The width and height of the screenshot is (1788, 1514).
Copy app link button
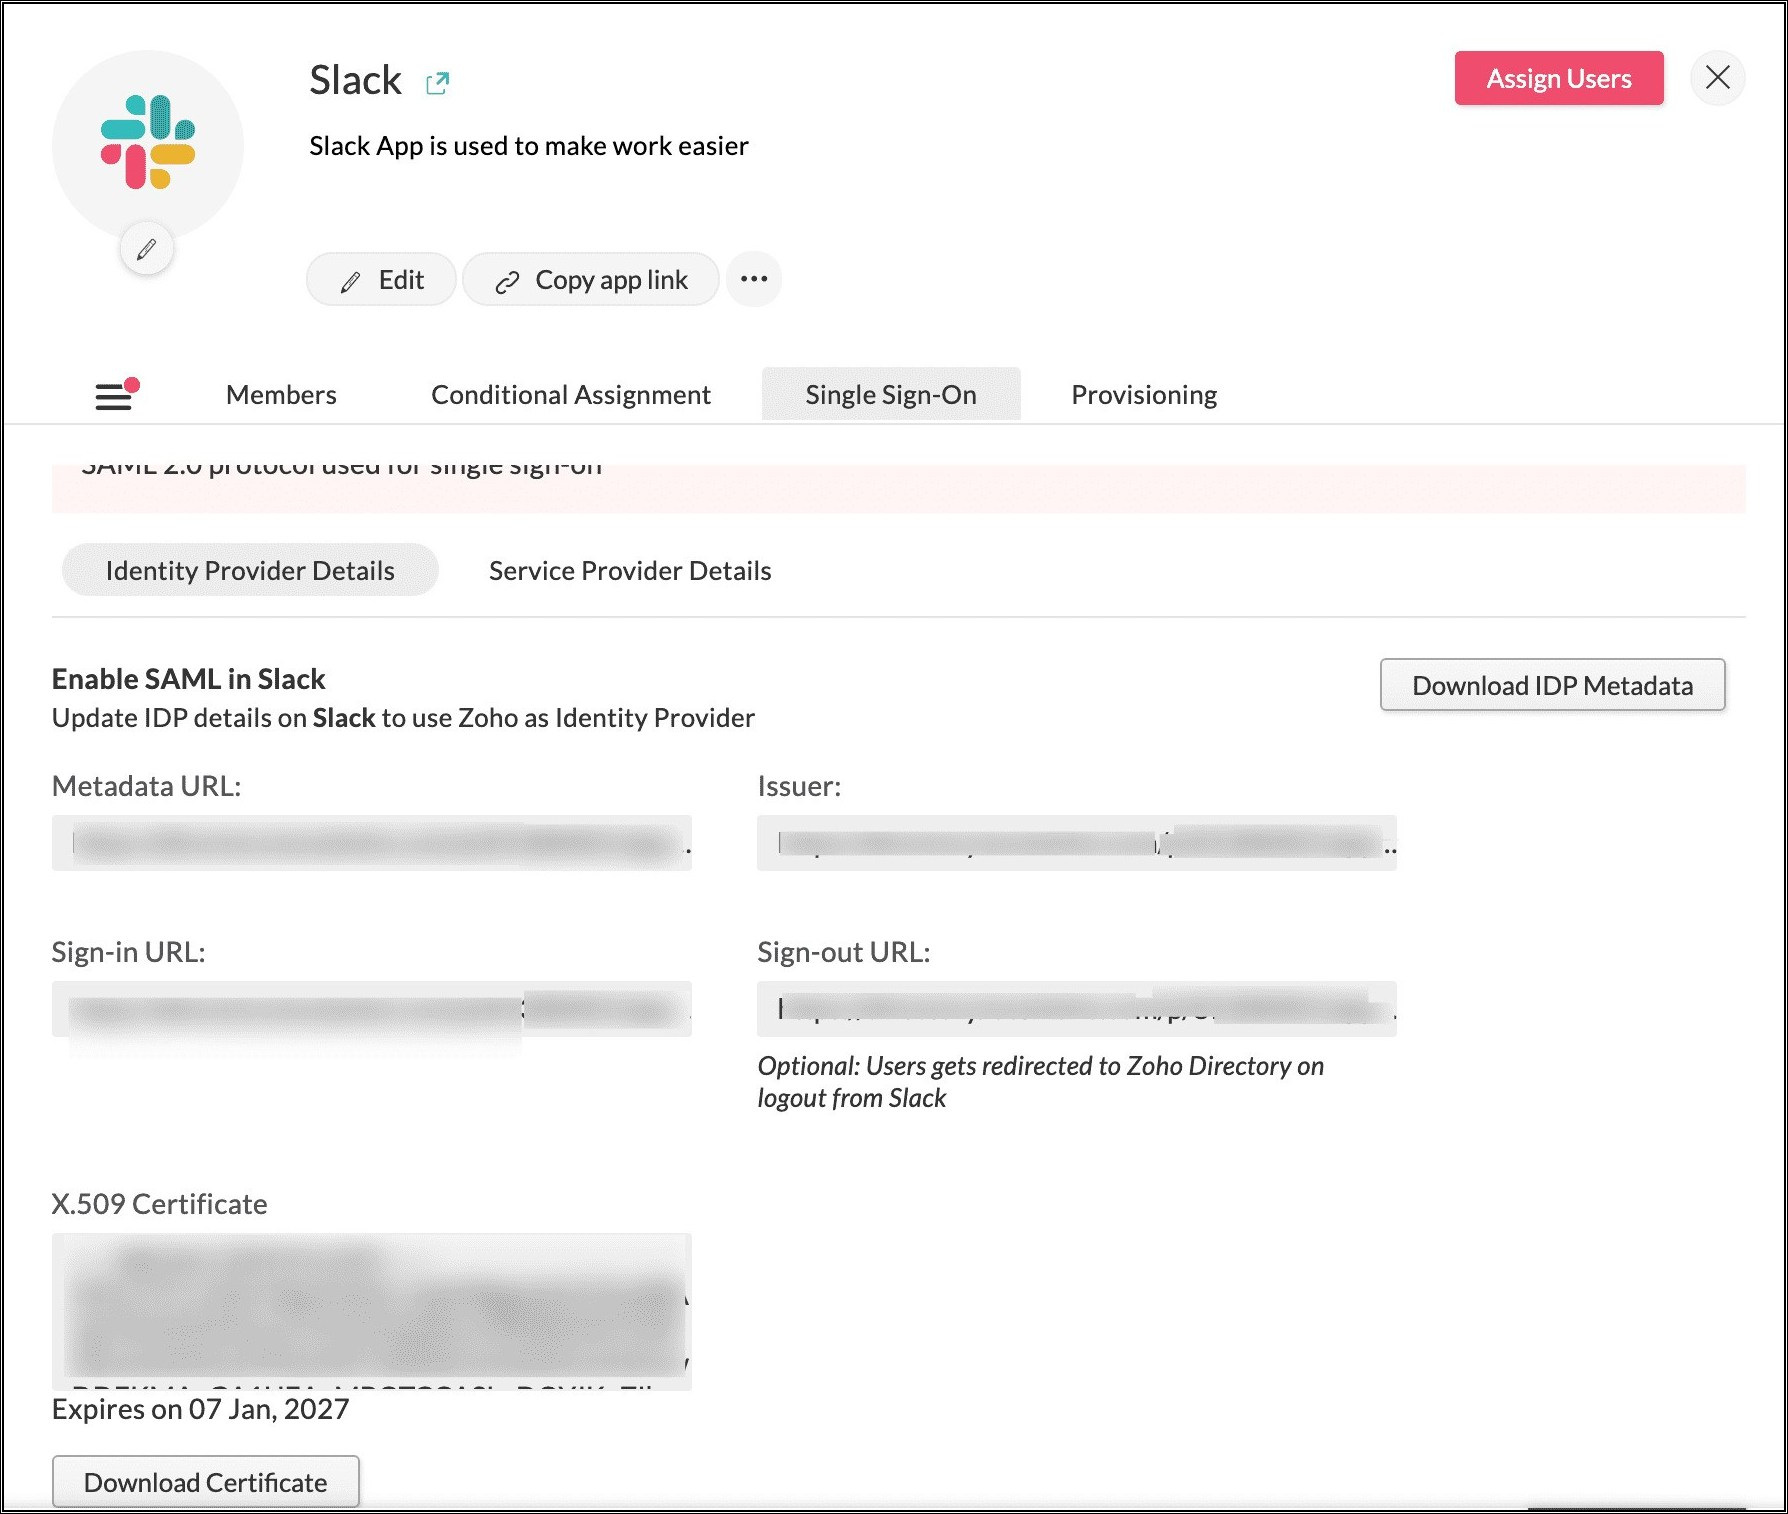point(591,280)
